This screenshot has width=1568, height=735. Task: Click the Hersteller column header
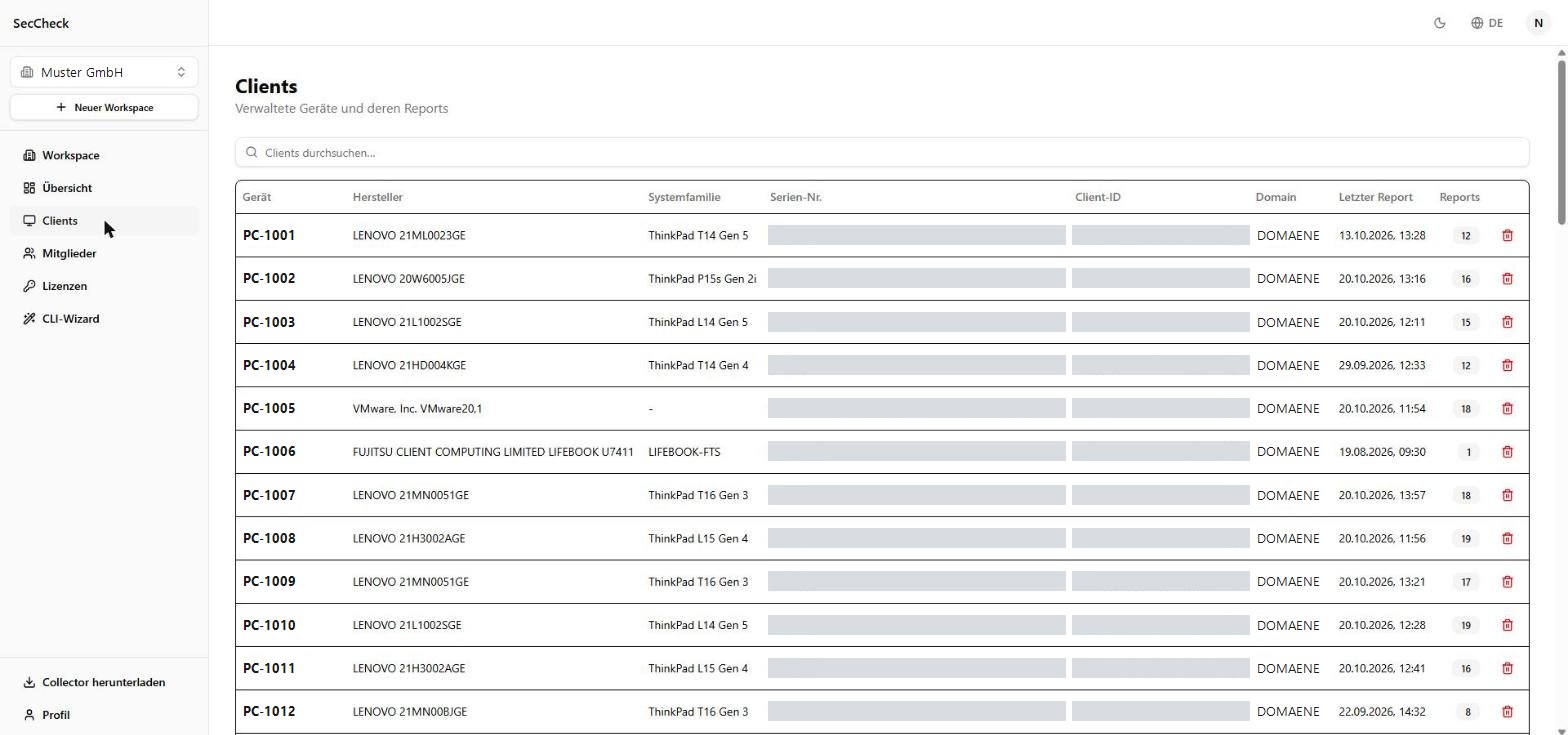click(378, 197)
